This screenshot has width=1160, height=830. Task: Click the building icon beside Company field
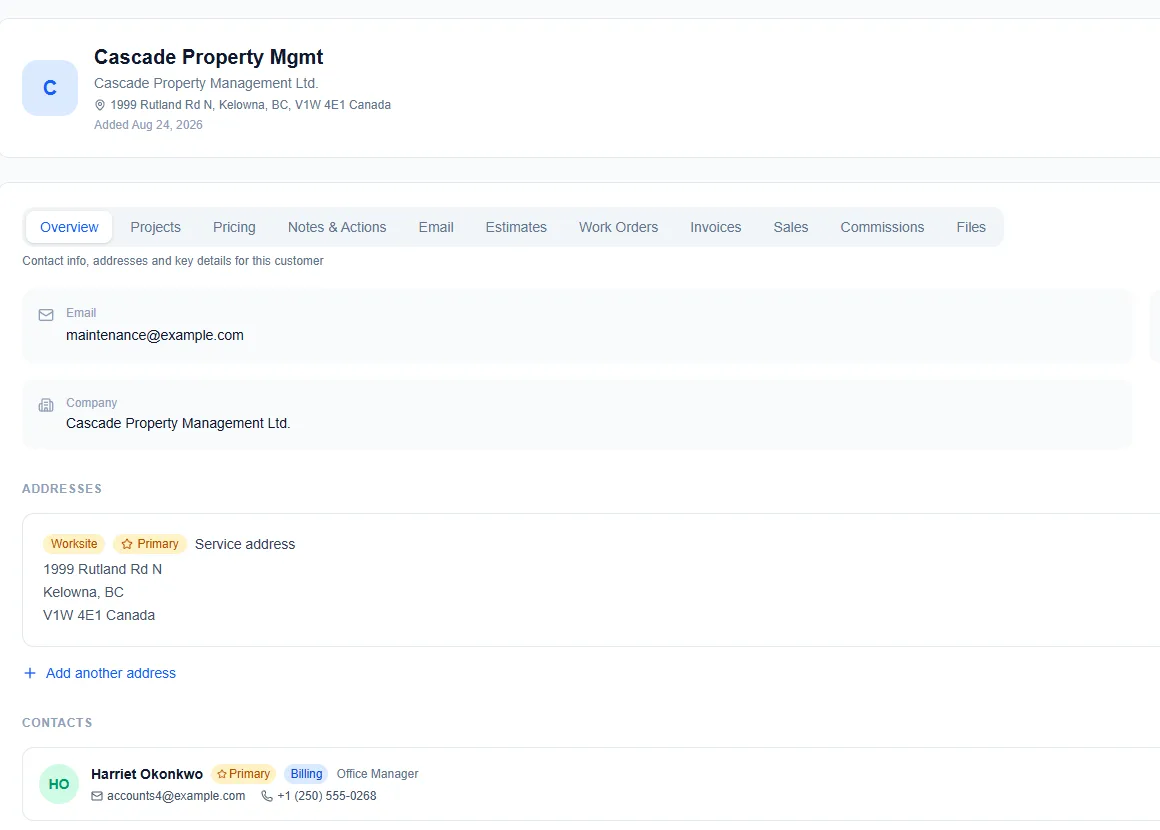tap(46, 405)
